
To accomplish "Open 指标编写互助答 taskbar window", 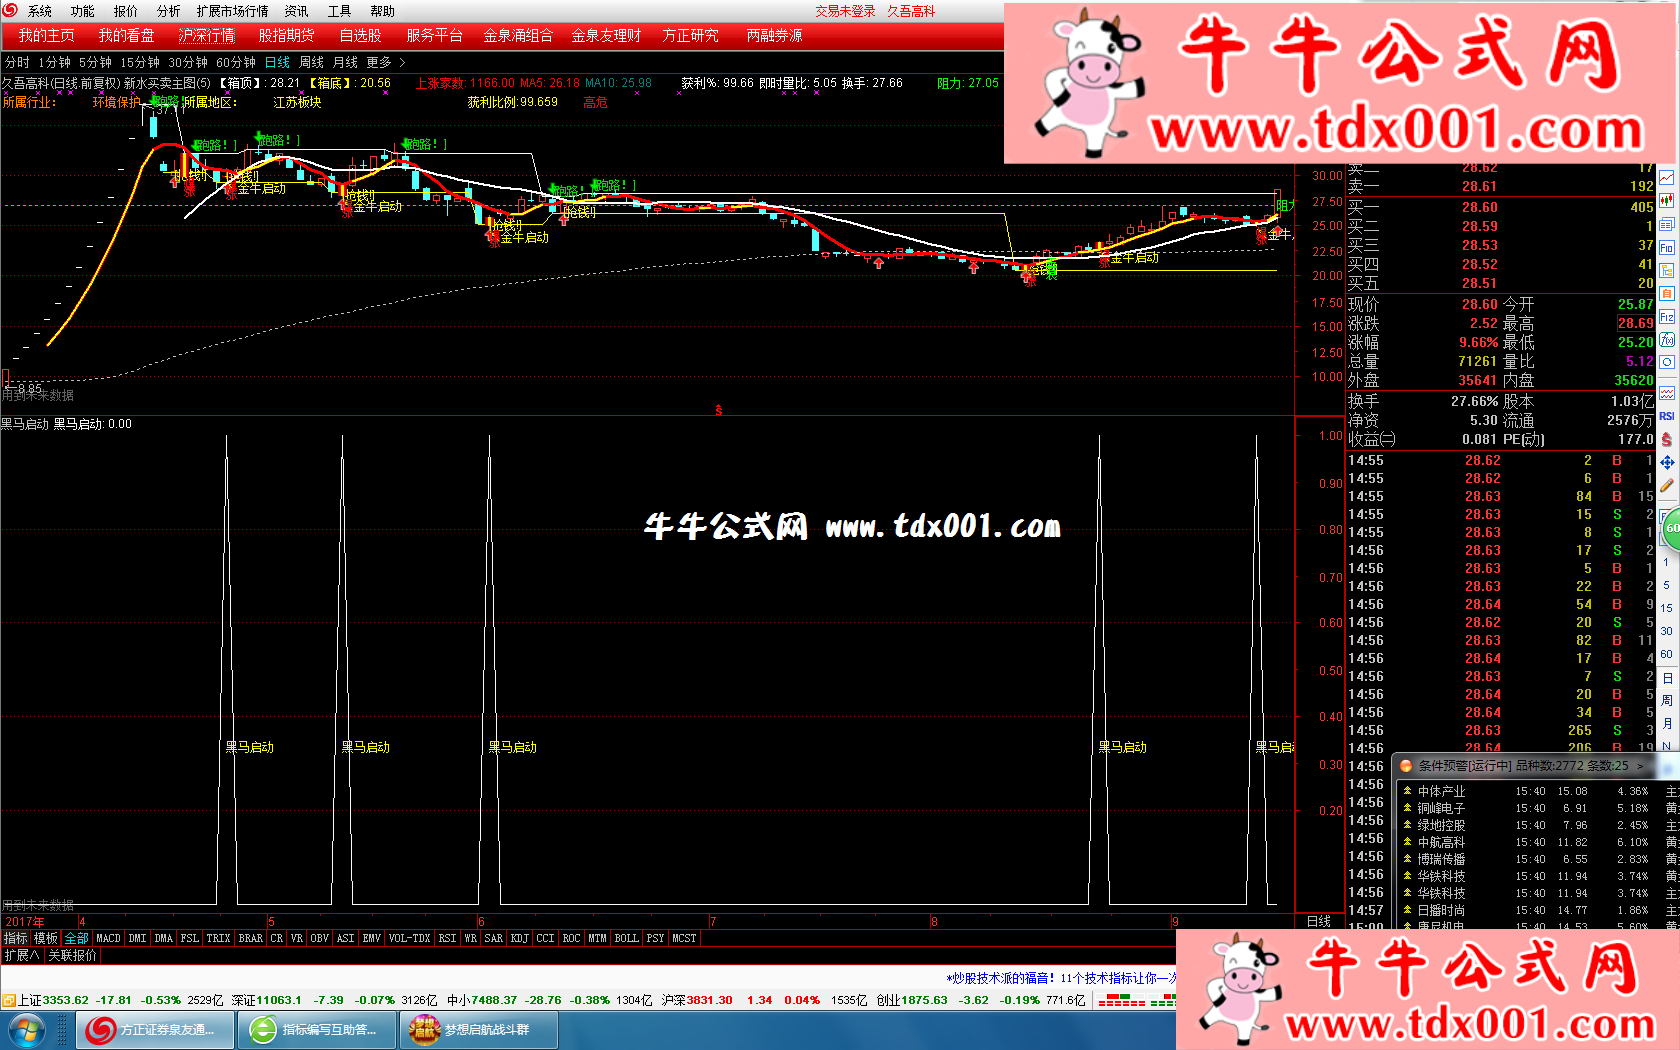I will (316, 1030).
